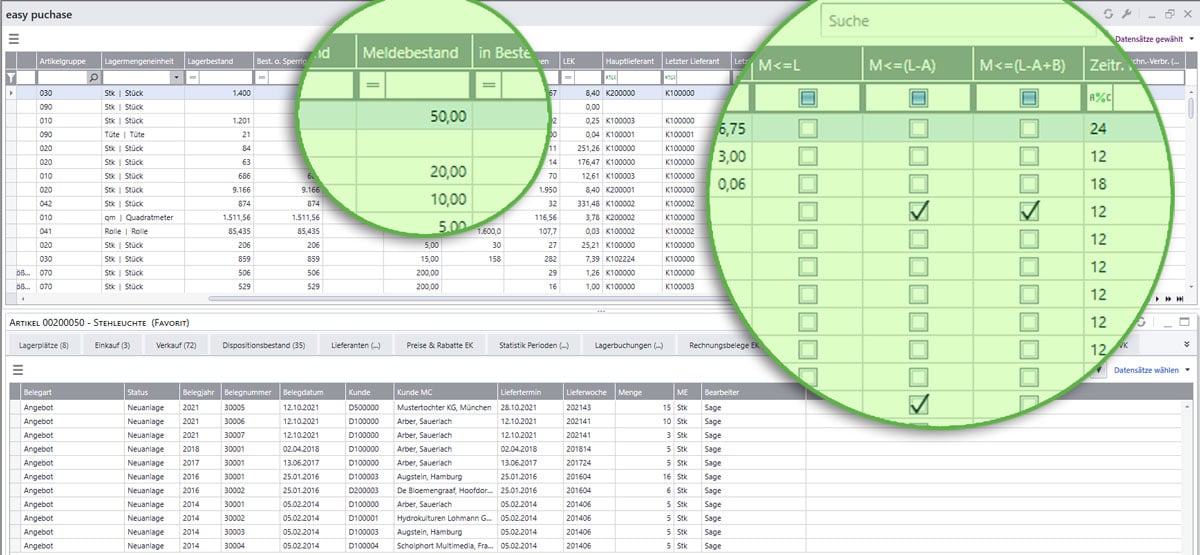Tick the M<=(L-A+B) checkbox in the row with 24

pos(1028,128)
